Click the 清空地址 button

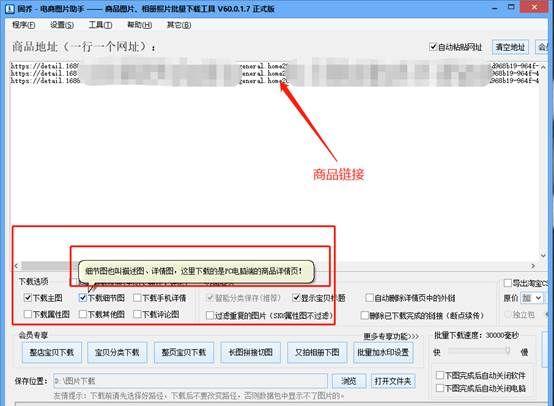(510, 47)
